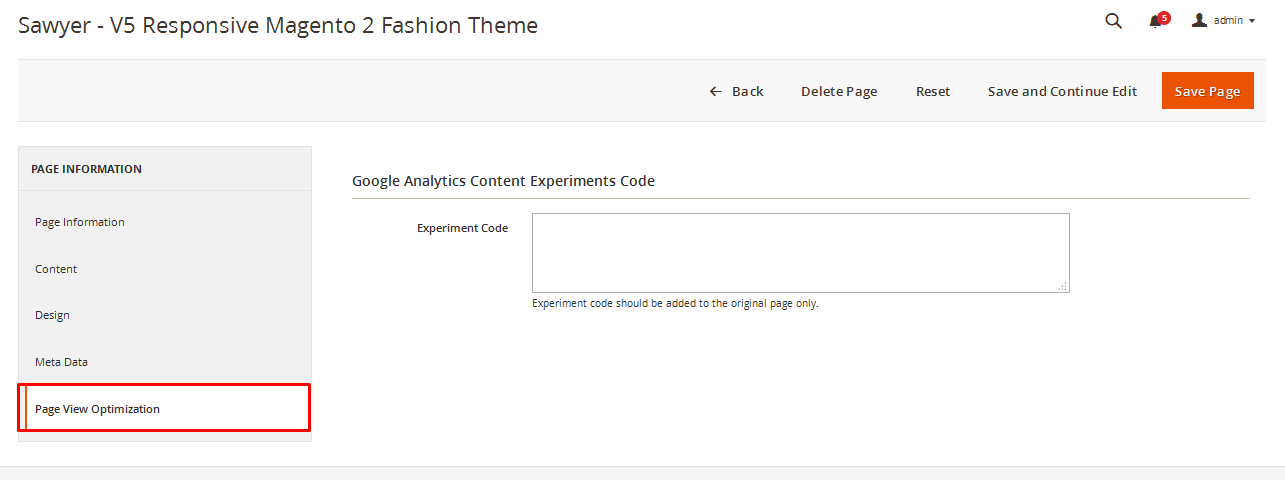Viewport: 1285px width, 480px height.
Task: Click Reset to discard changes
Action: click(933, 91)
